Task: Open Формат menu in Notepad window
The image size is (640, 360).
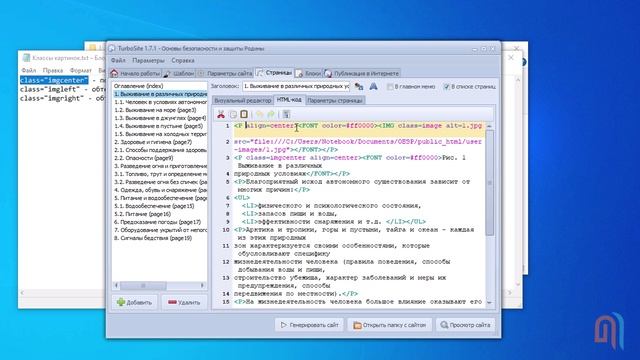Action: coord(80,70)
